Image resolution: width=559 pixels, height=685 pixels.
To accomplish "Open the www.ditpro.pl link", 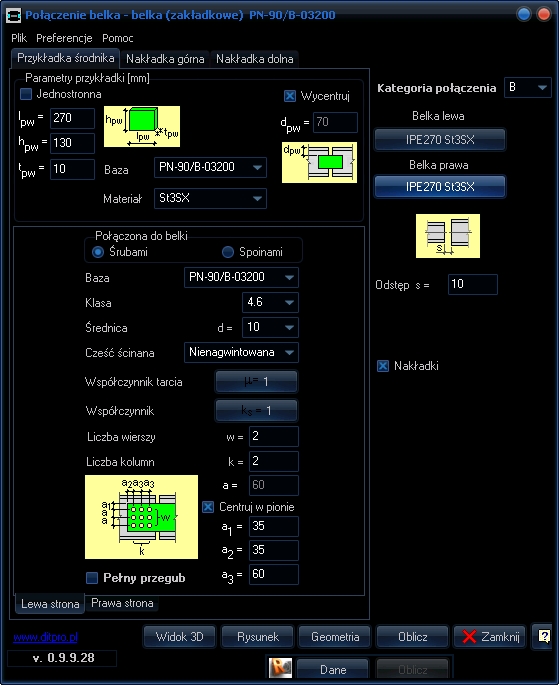I will pos(45,637).
